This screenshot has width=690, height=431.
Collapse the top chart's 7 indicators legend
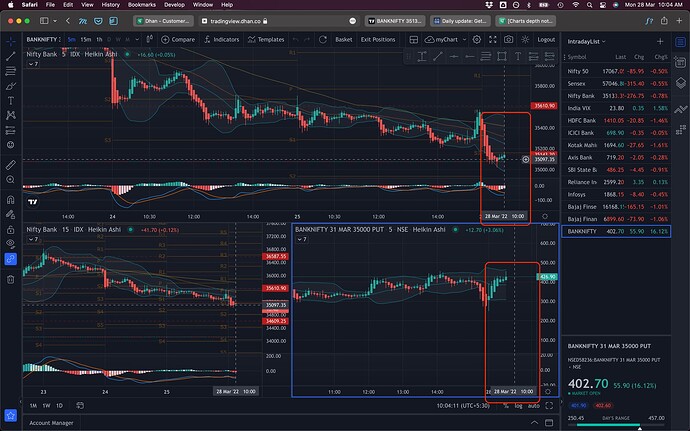(x=33, y=64)
